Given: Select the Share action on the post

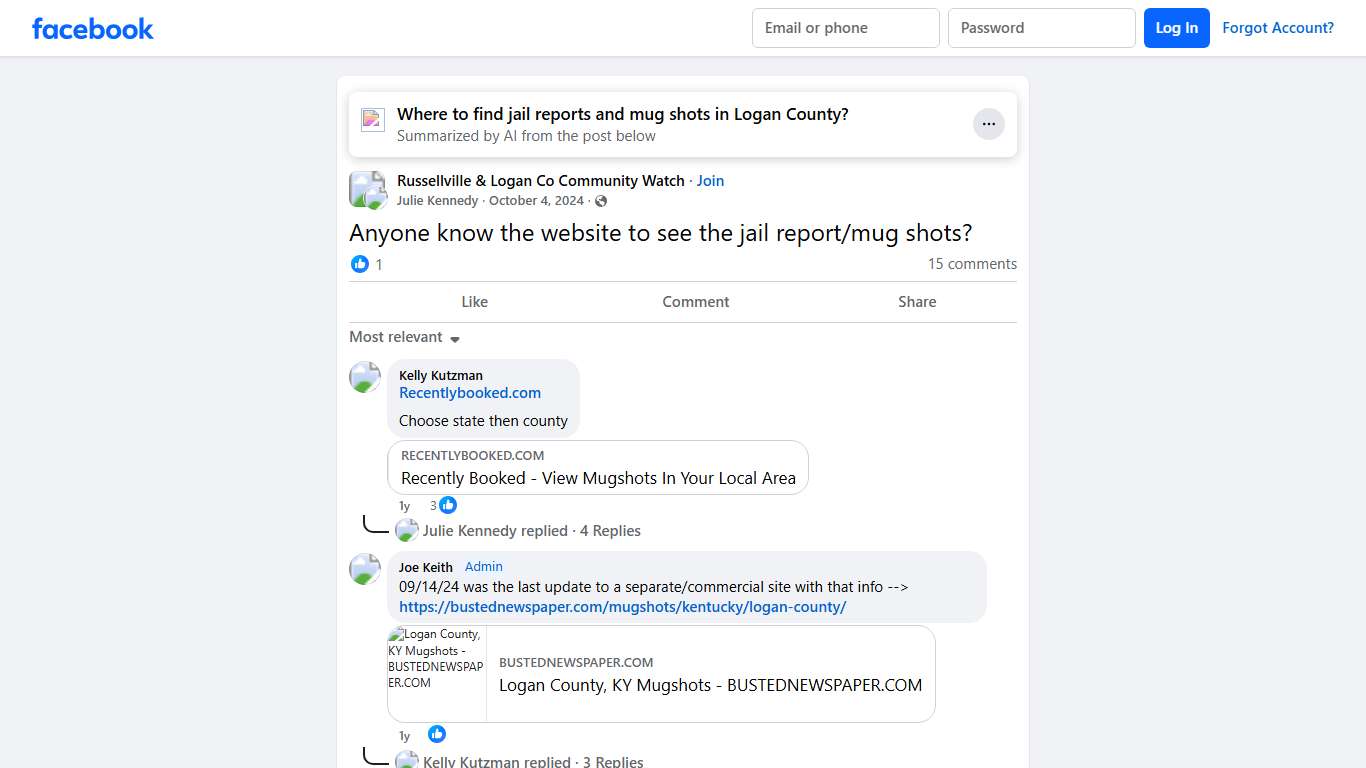Looking at the screenshot, I should tap(916, 301).
